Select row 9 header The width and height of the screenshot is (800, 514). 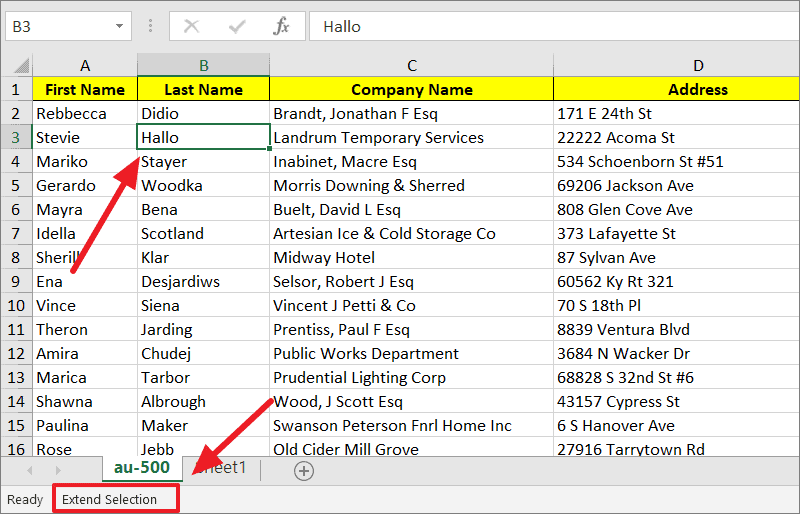tap(17, 281)
